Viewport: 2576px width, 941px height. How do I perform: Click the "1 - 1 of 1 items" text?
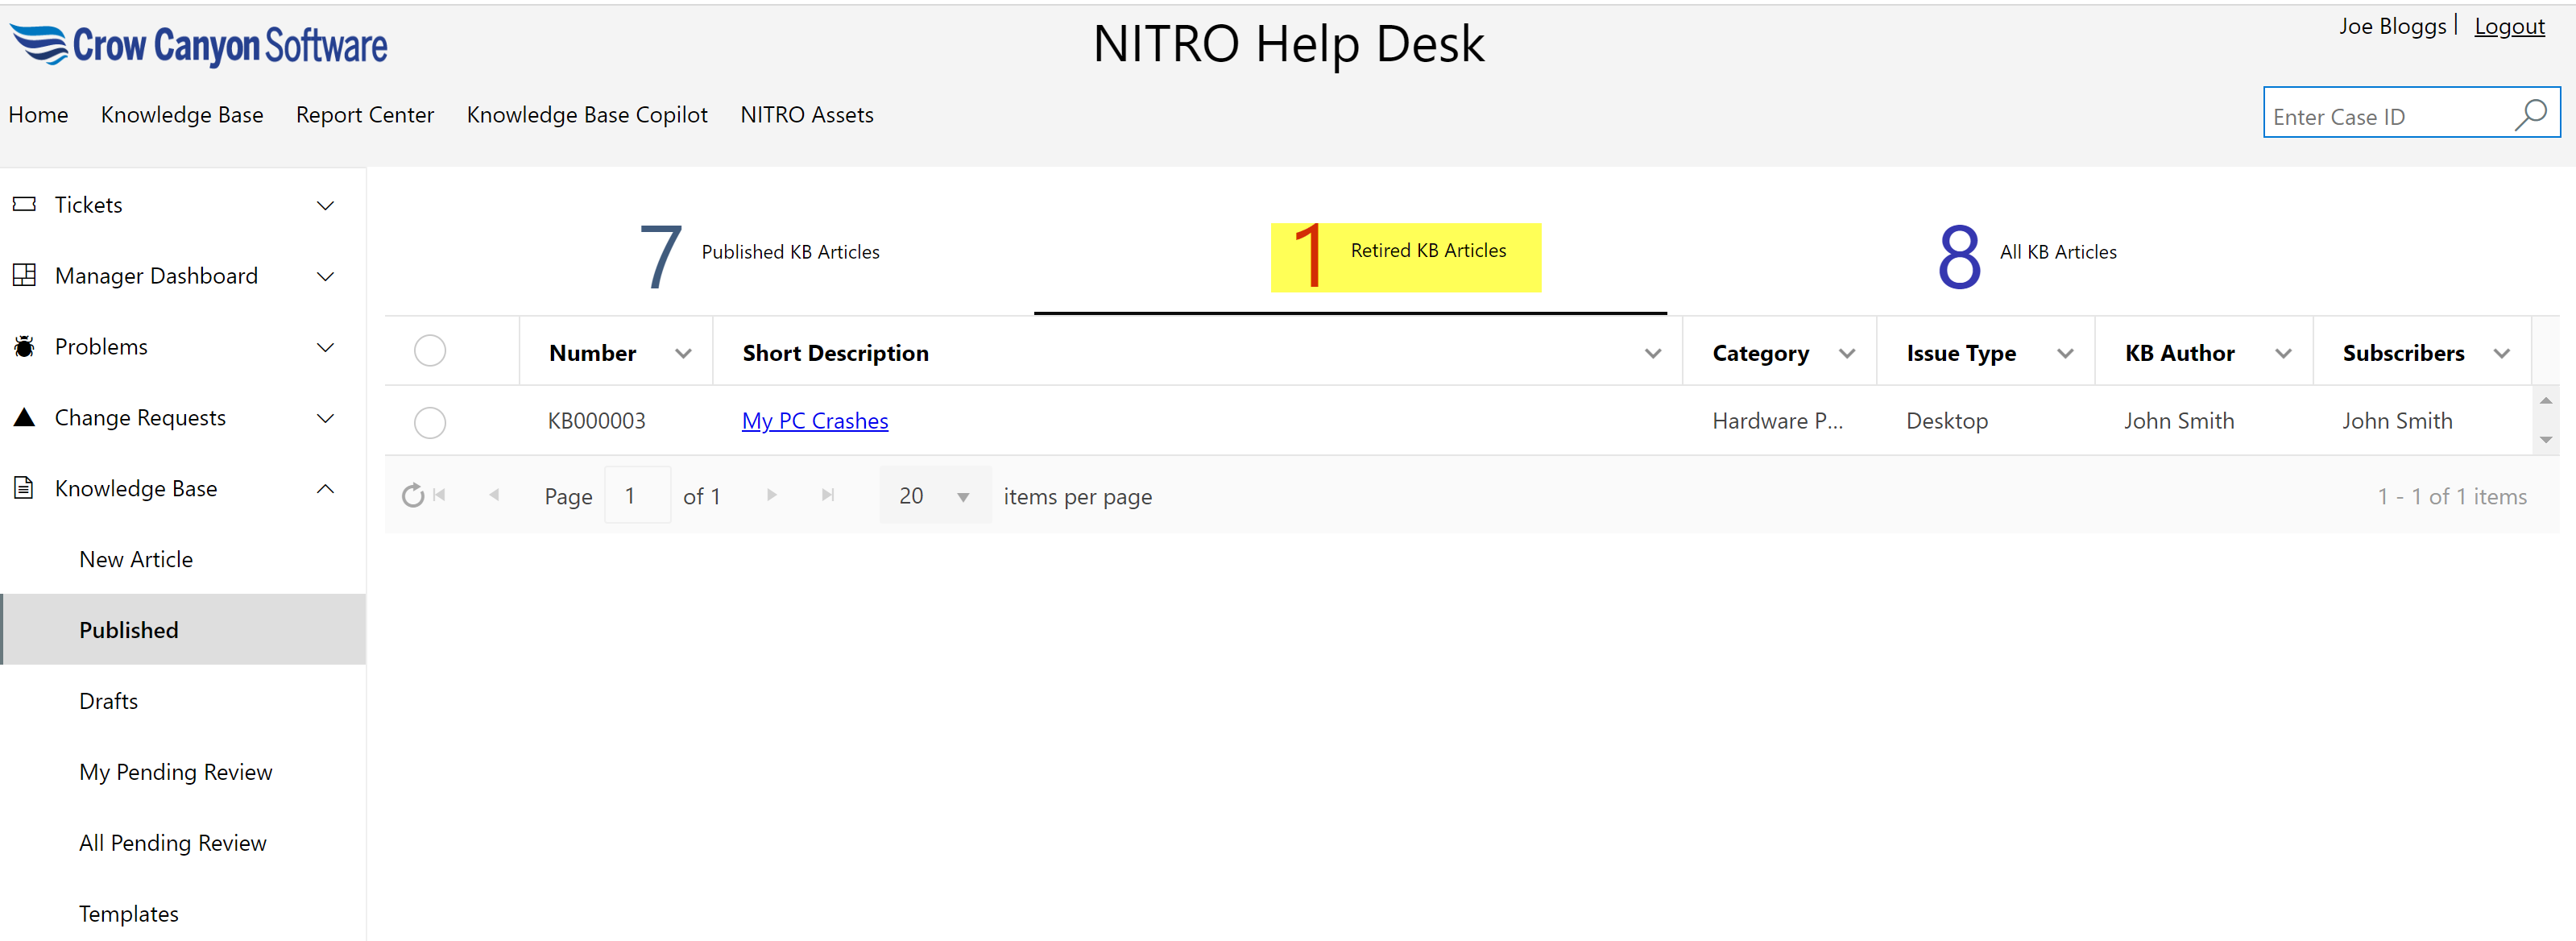(2452, 496)
